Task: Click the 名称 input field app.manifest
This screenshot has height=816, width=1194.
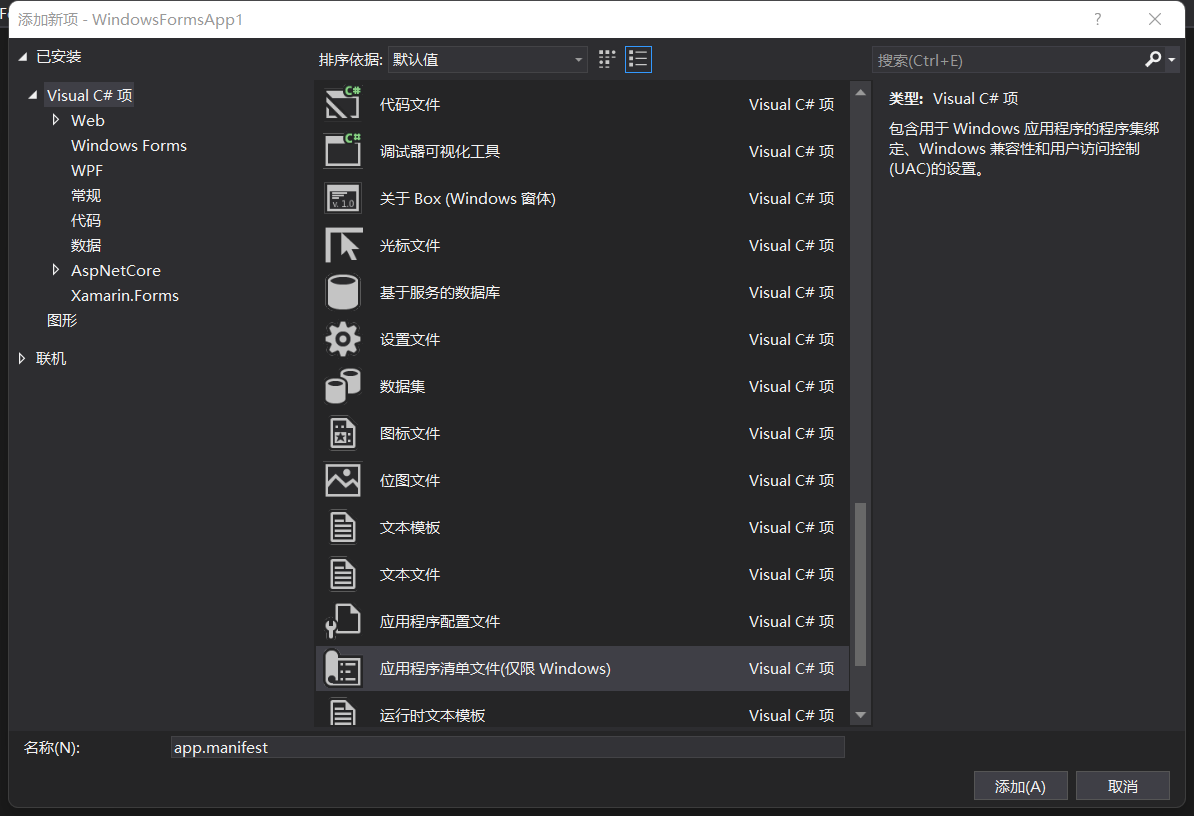Action: click(508, 747)
